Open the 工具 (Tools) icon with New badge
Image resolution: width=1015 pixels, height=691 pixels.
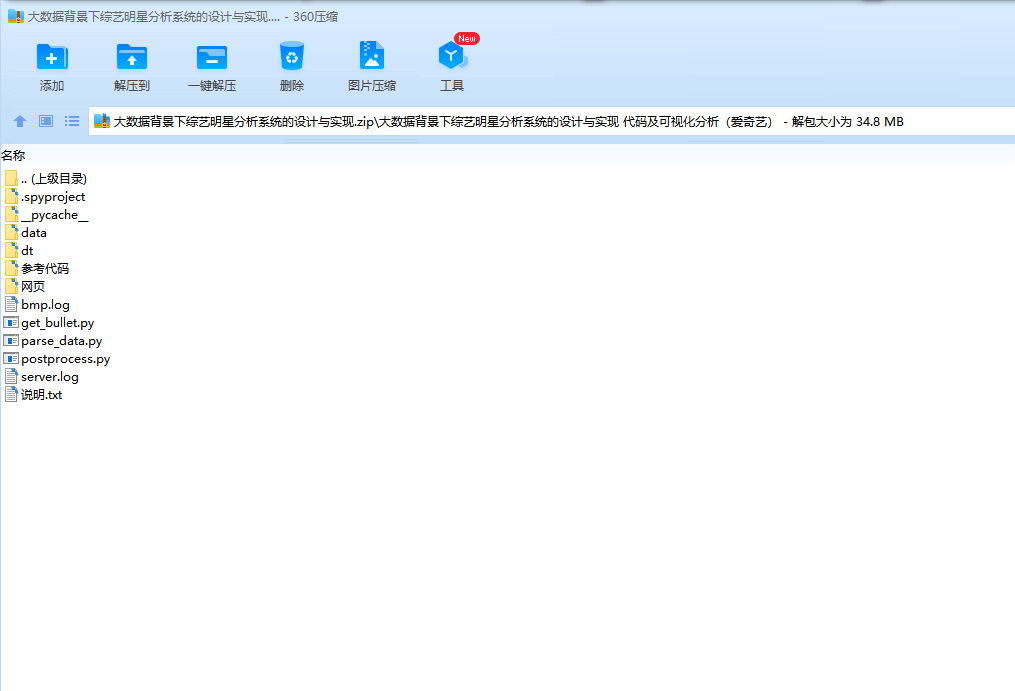(x=452, y=55)
